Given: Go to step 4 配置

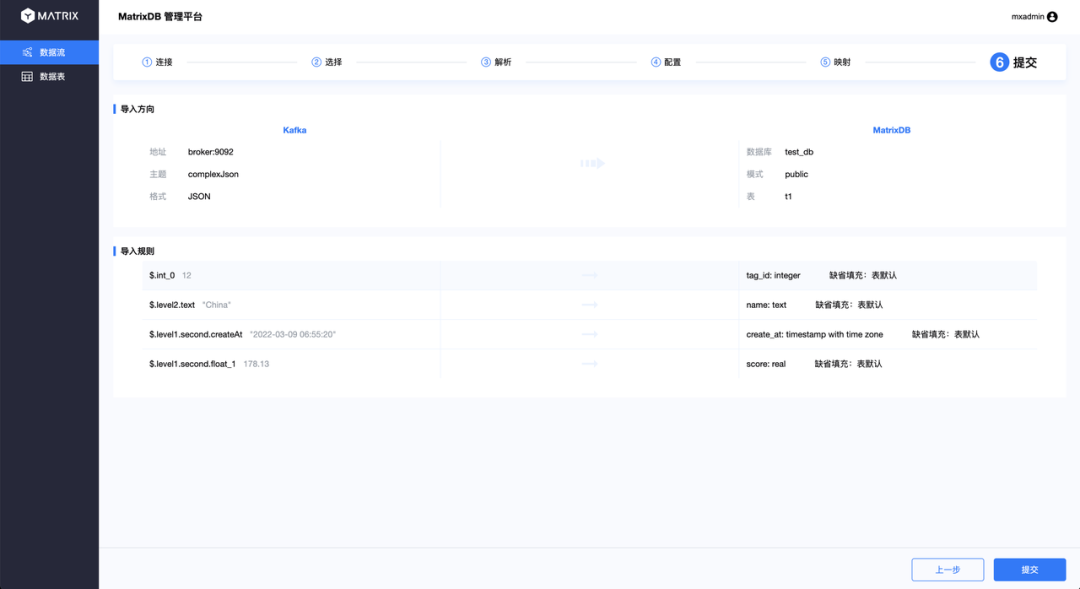Looking at the screenshot, I should click(x=665, y=62).
